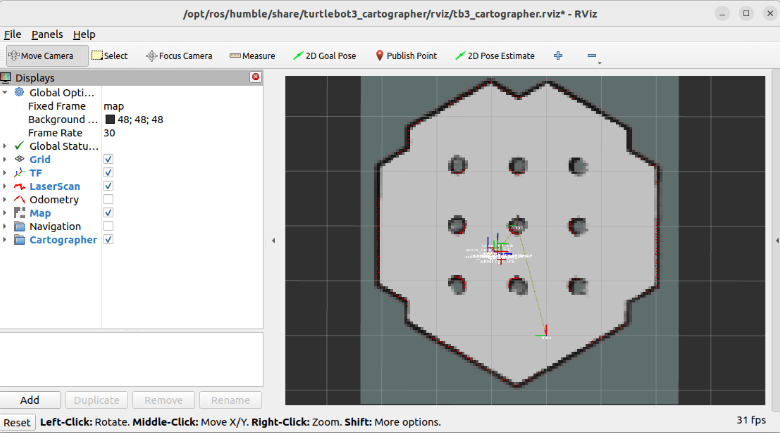
Task: Uncheck the TF display checkbox
Action: click(x=108, y=173)
